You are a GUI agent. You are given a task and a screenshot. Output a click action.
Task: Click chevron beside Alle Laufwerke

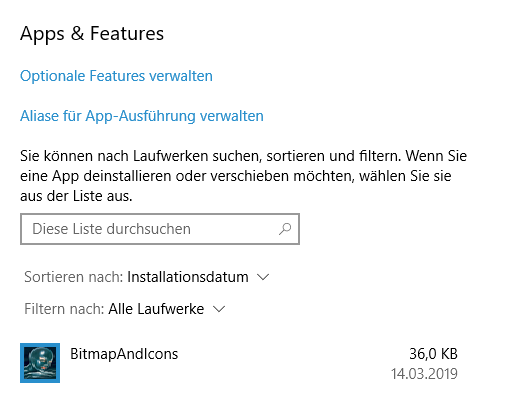tap(219, 309)
